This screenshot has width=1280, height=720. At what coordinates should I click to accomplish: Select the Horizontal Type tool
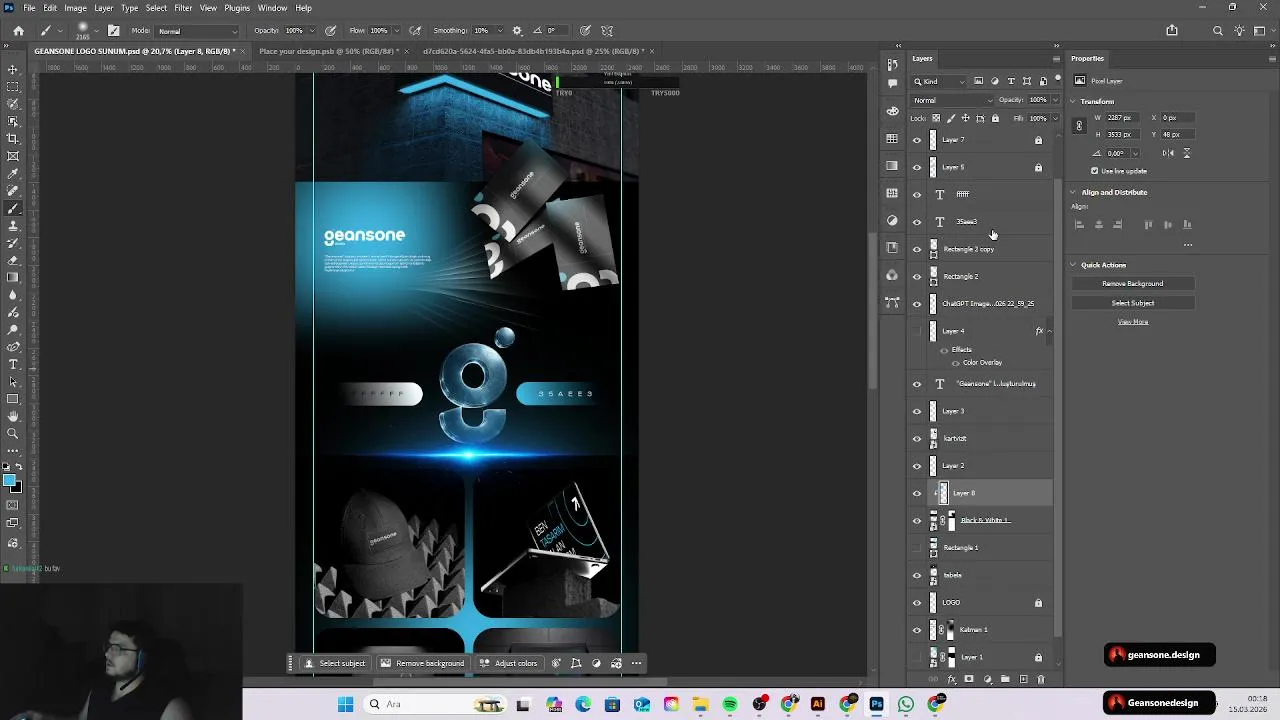click(x=13, y=364)
